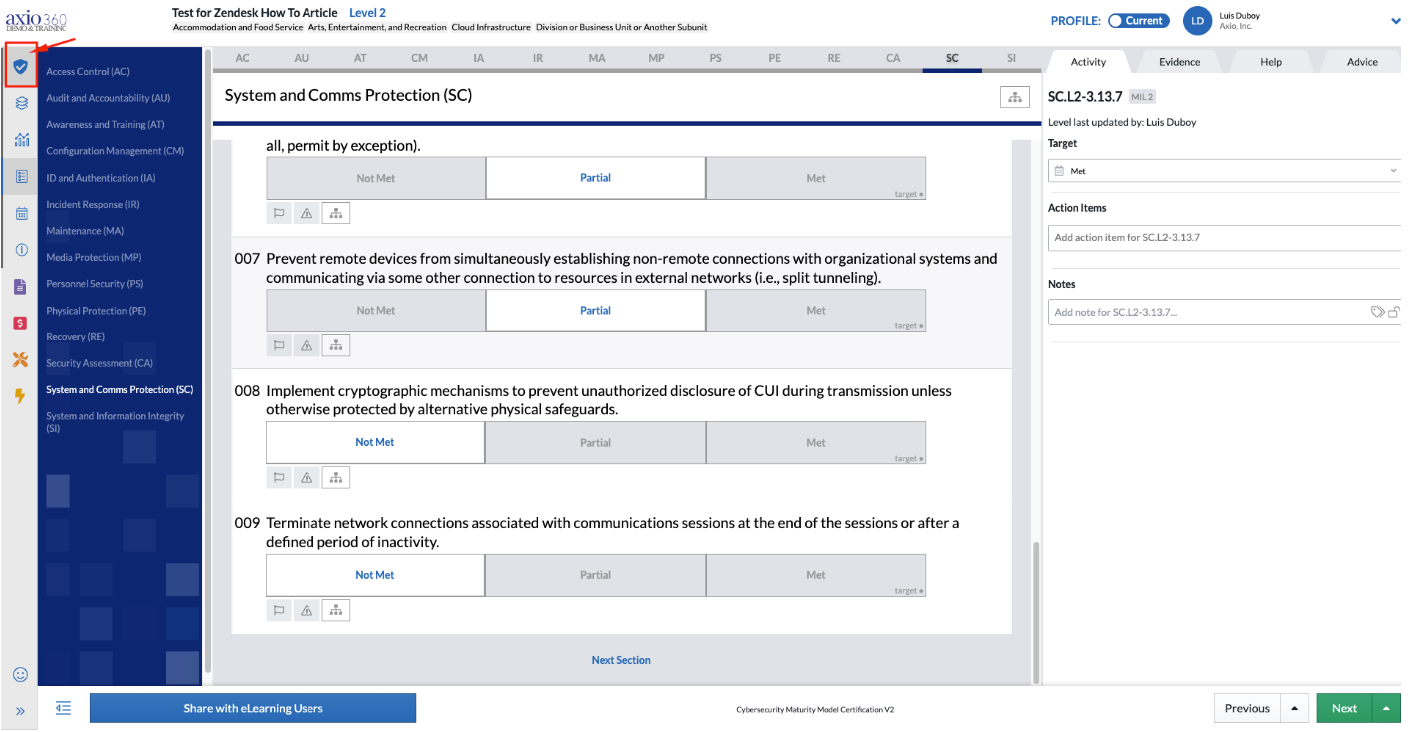Jump to the AC domain tab
Image resolution: width=1414 pixels, height=732 pixels.
[243, 58]
